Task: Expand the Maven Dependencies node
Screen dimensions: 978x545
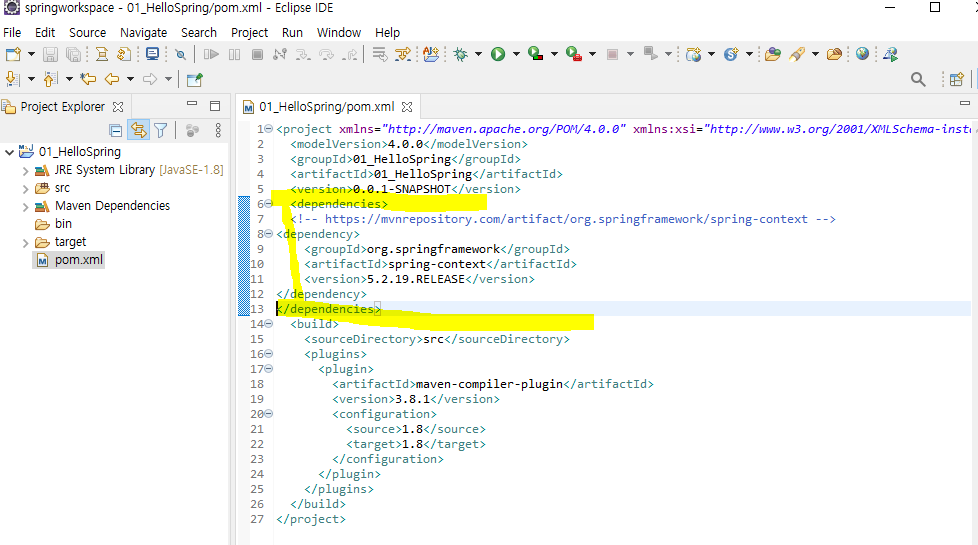Action: coord(26,206)
